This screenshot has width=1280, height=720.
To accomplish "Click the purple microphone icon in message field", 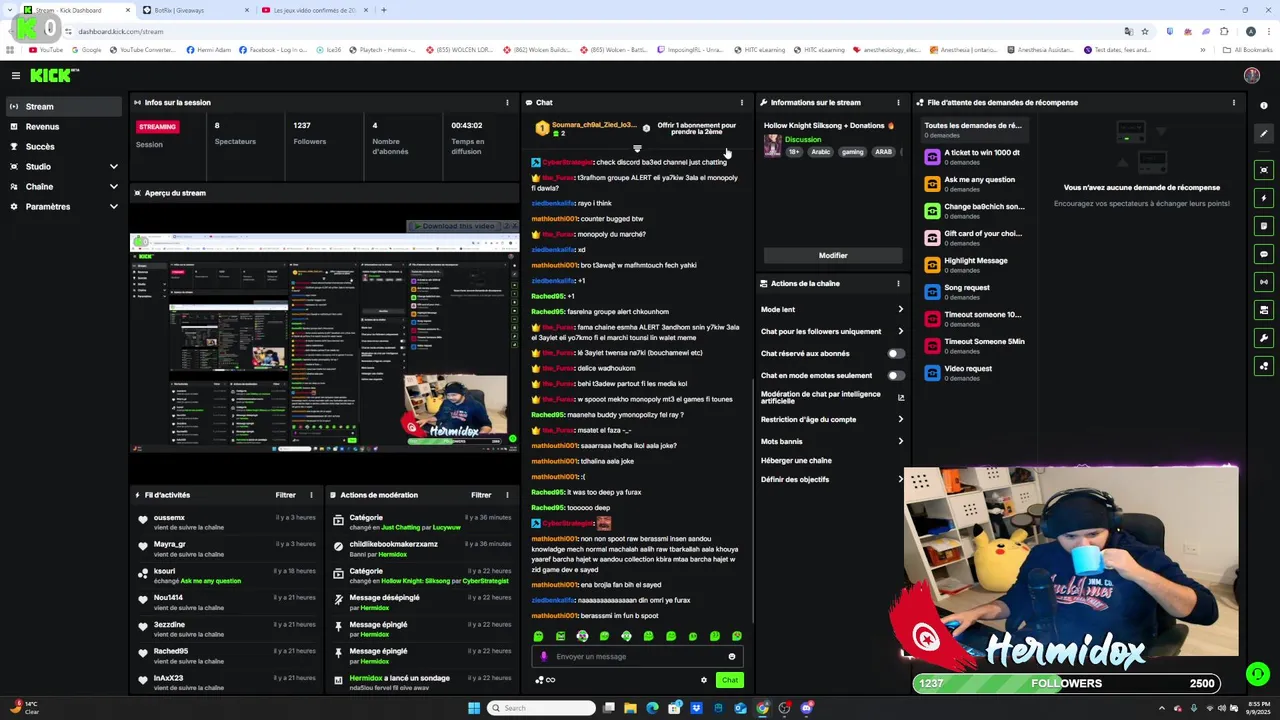I will tap(544, 657).
